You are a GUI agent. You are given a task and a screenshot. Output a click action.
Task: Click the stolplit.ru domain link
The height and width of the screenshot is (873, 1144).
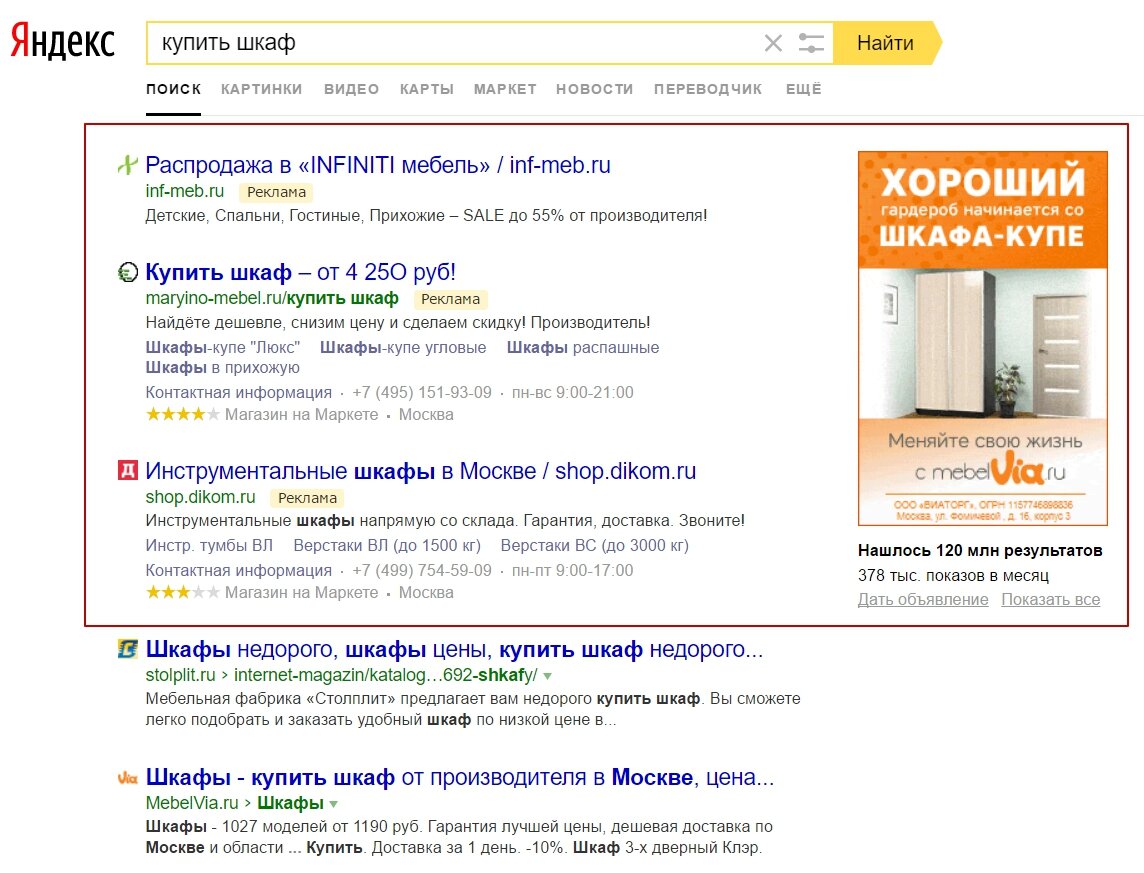click(180, 675)
